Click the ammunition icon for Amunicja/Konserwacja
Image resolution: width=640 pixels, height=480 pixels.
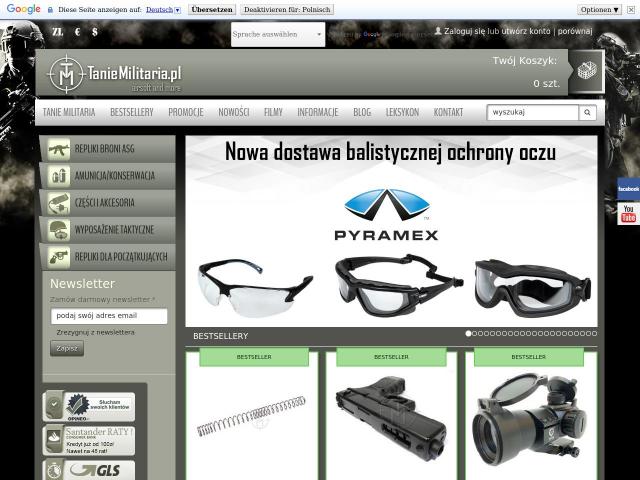(x=58, y=176)
